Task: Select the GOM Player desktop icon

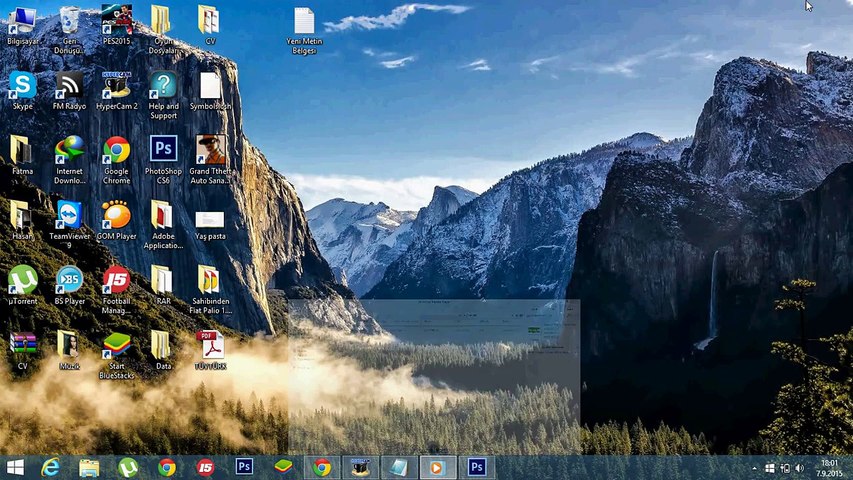Action: coord(116,220)
